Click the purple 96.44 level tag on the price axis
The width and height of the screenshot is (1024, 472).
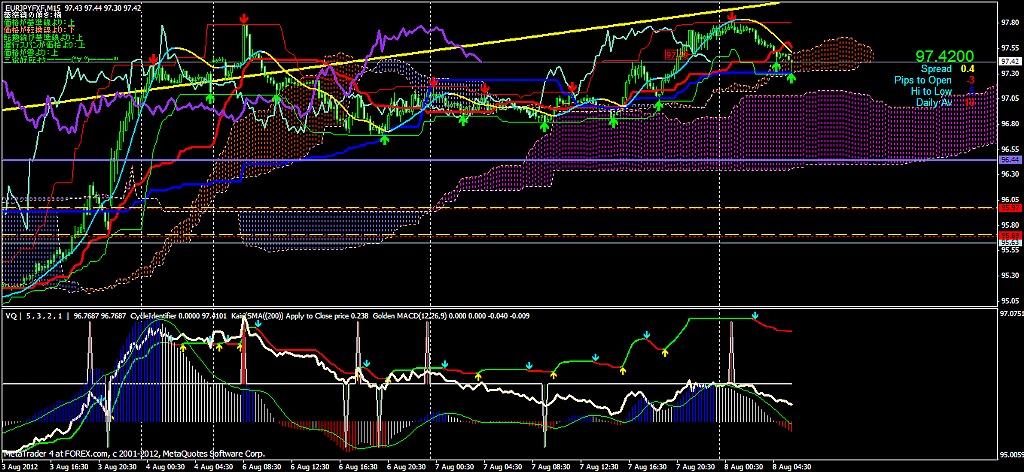click(x=1009, y=160)
